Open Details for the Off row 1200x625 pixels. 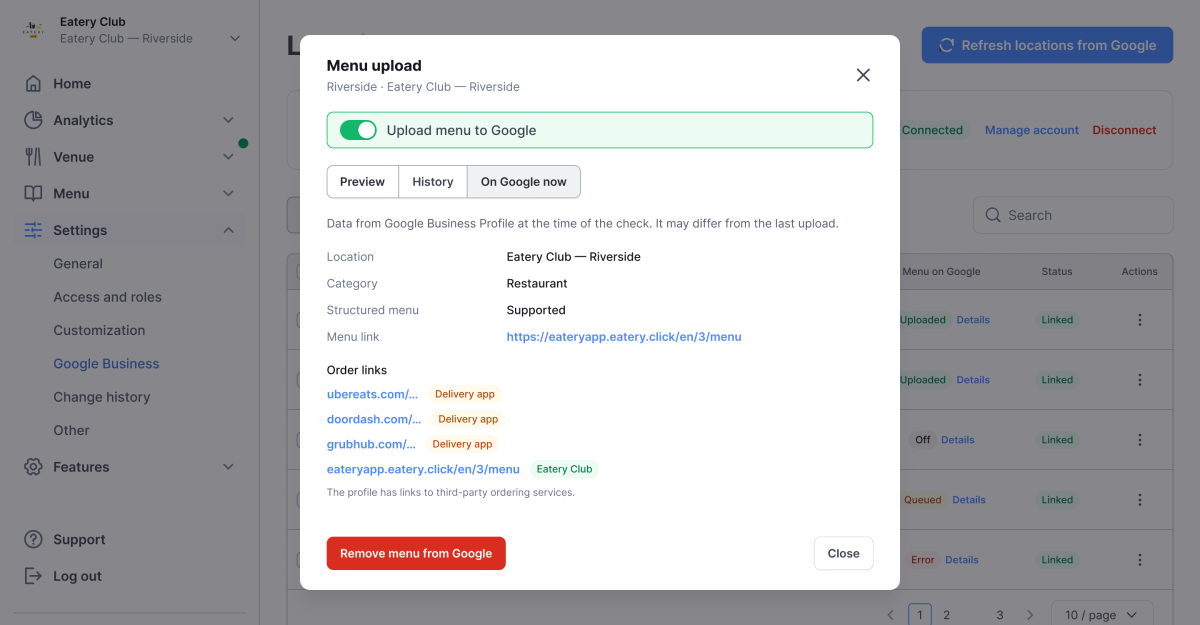point(957,440)
